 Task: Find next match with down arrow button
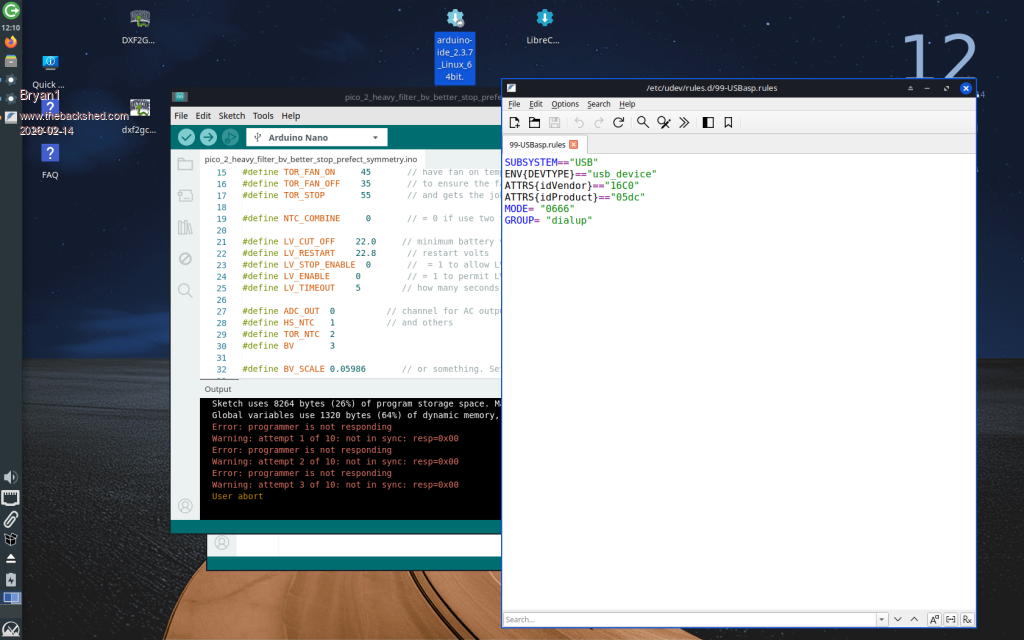(898, 620)
